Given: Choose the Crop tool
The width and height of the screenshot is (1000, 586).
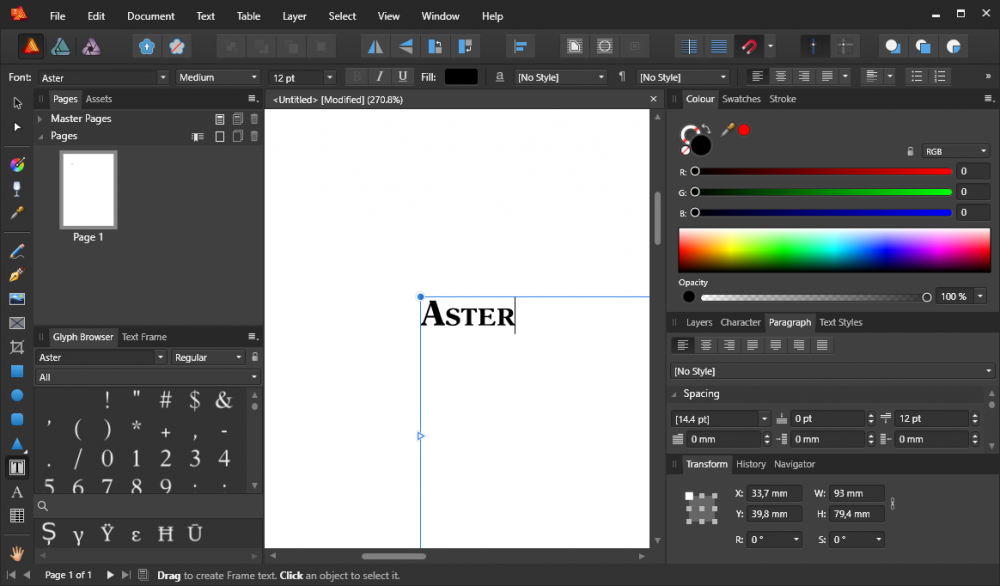Looking at the screenshot, I should (17, 347).
